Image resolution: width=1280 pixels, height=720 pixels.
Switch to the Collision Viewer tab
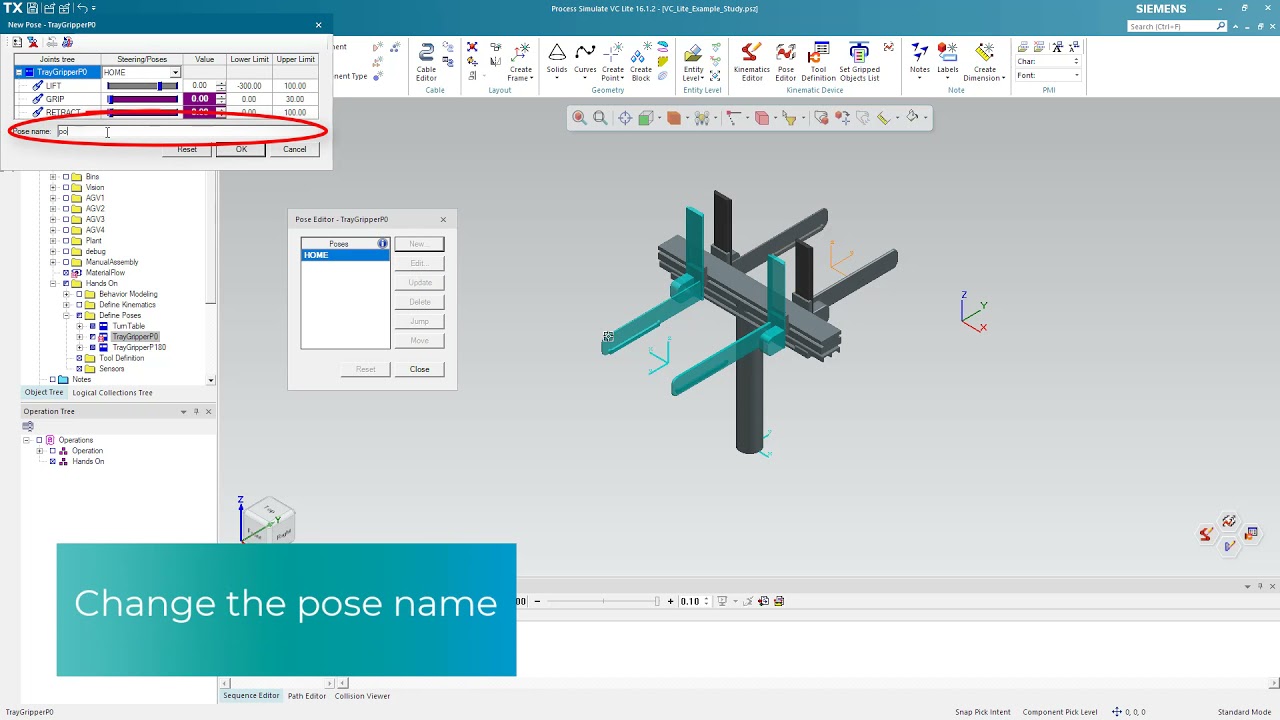(362, 696)
